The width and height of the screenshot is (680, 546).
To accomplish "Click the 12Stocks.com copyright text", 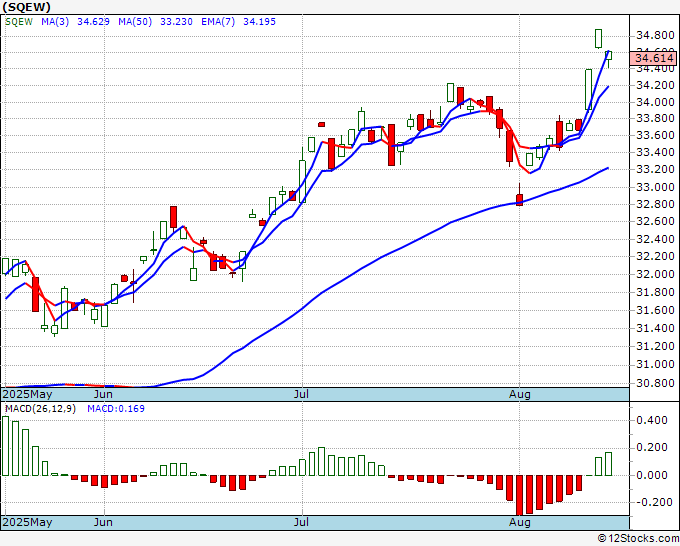I will 638,539.
